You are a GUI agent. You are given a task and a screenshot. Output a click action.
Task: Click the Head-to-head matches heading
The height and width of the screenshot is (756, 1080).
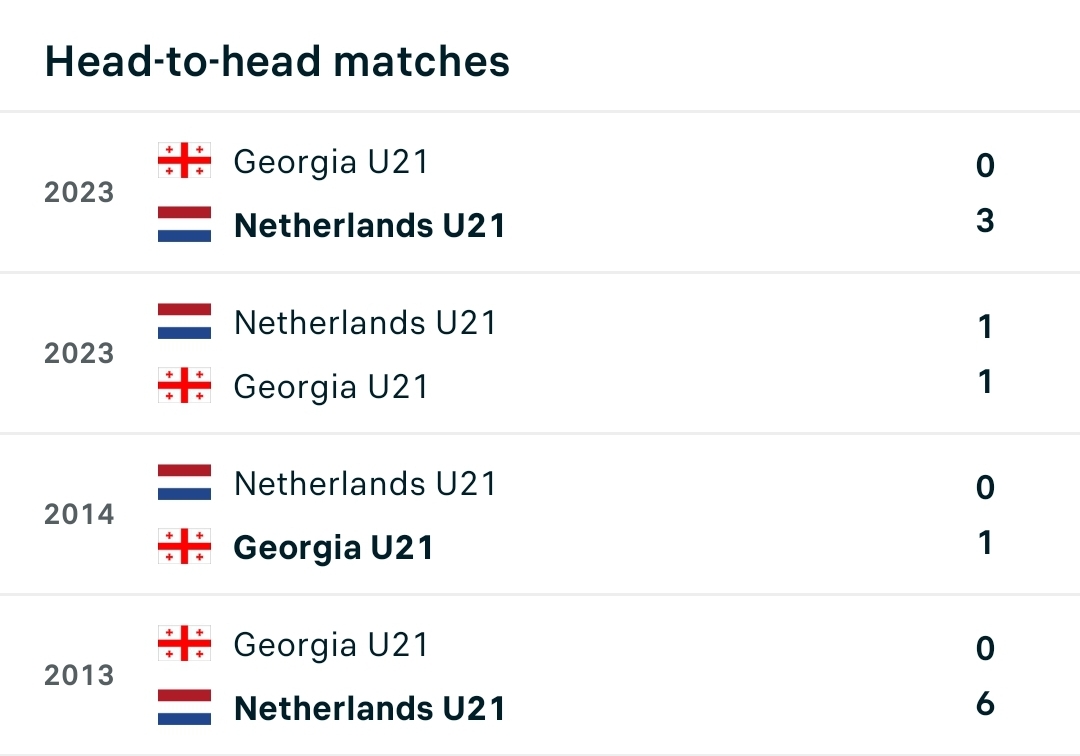(x=277, y=62)
